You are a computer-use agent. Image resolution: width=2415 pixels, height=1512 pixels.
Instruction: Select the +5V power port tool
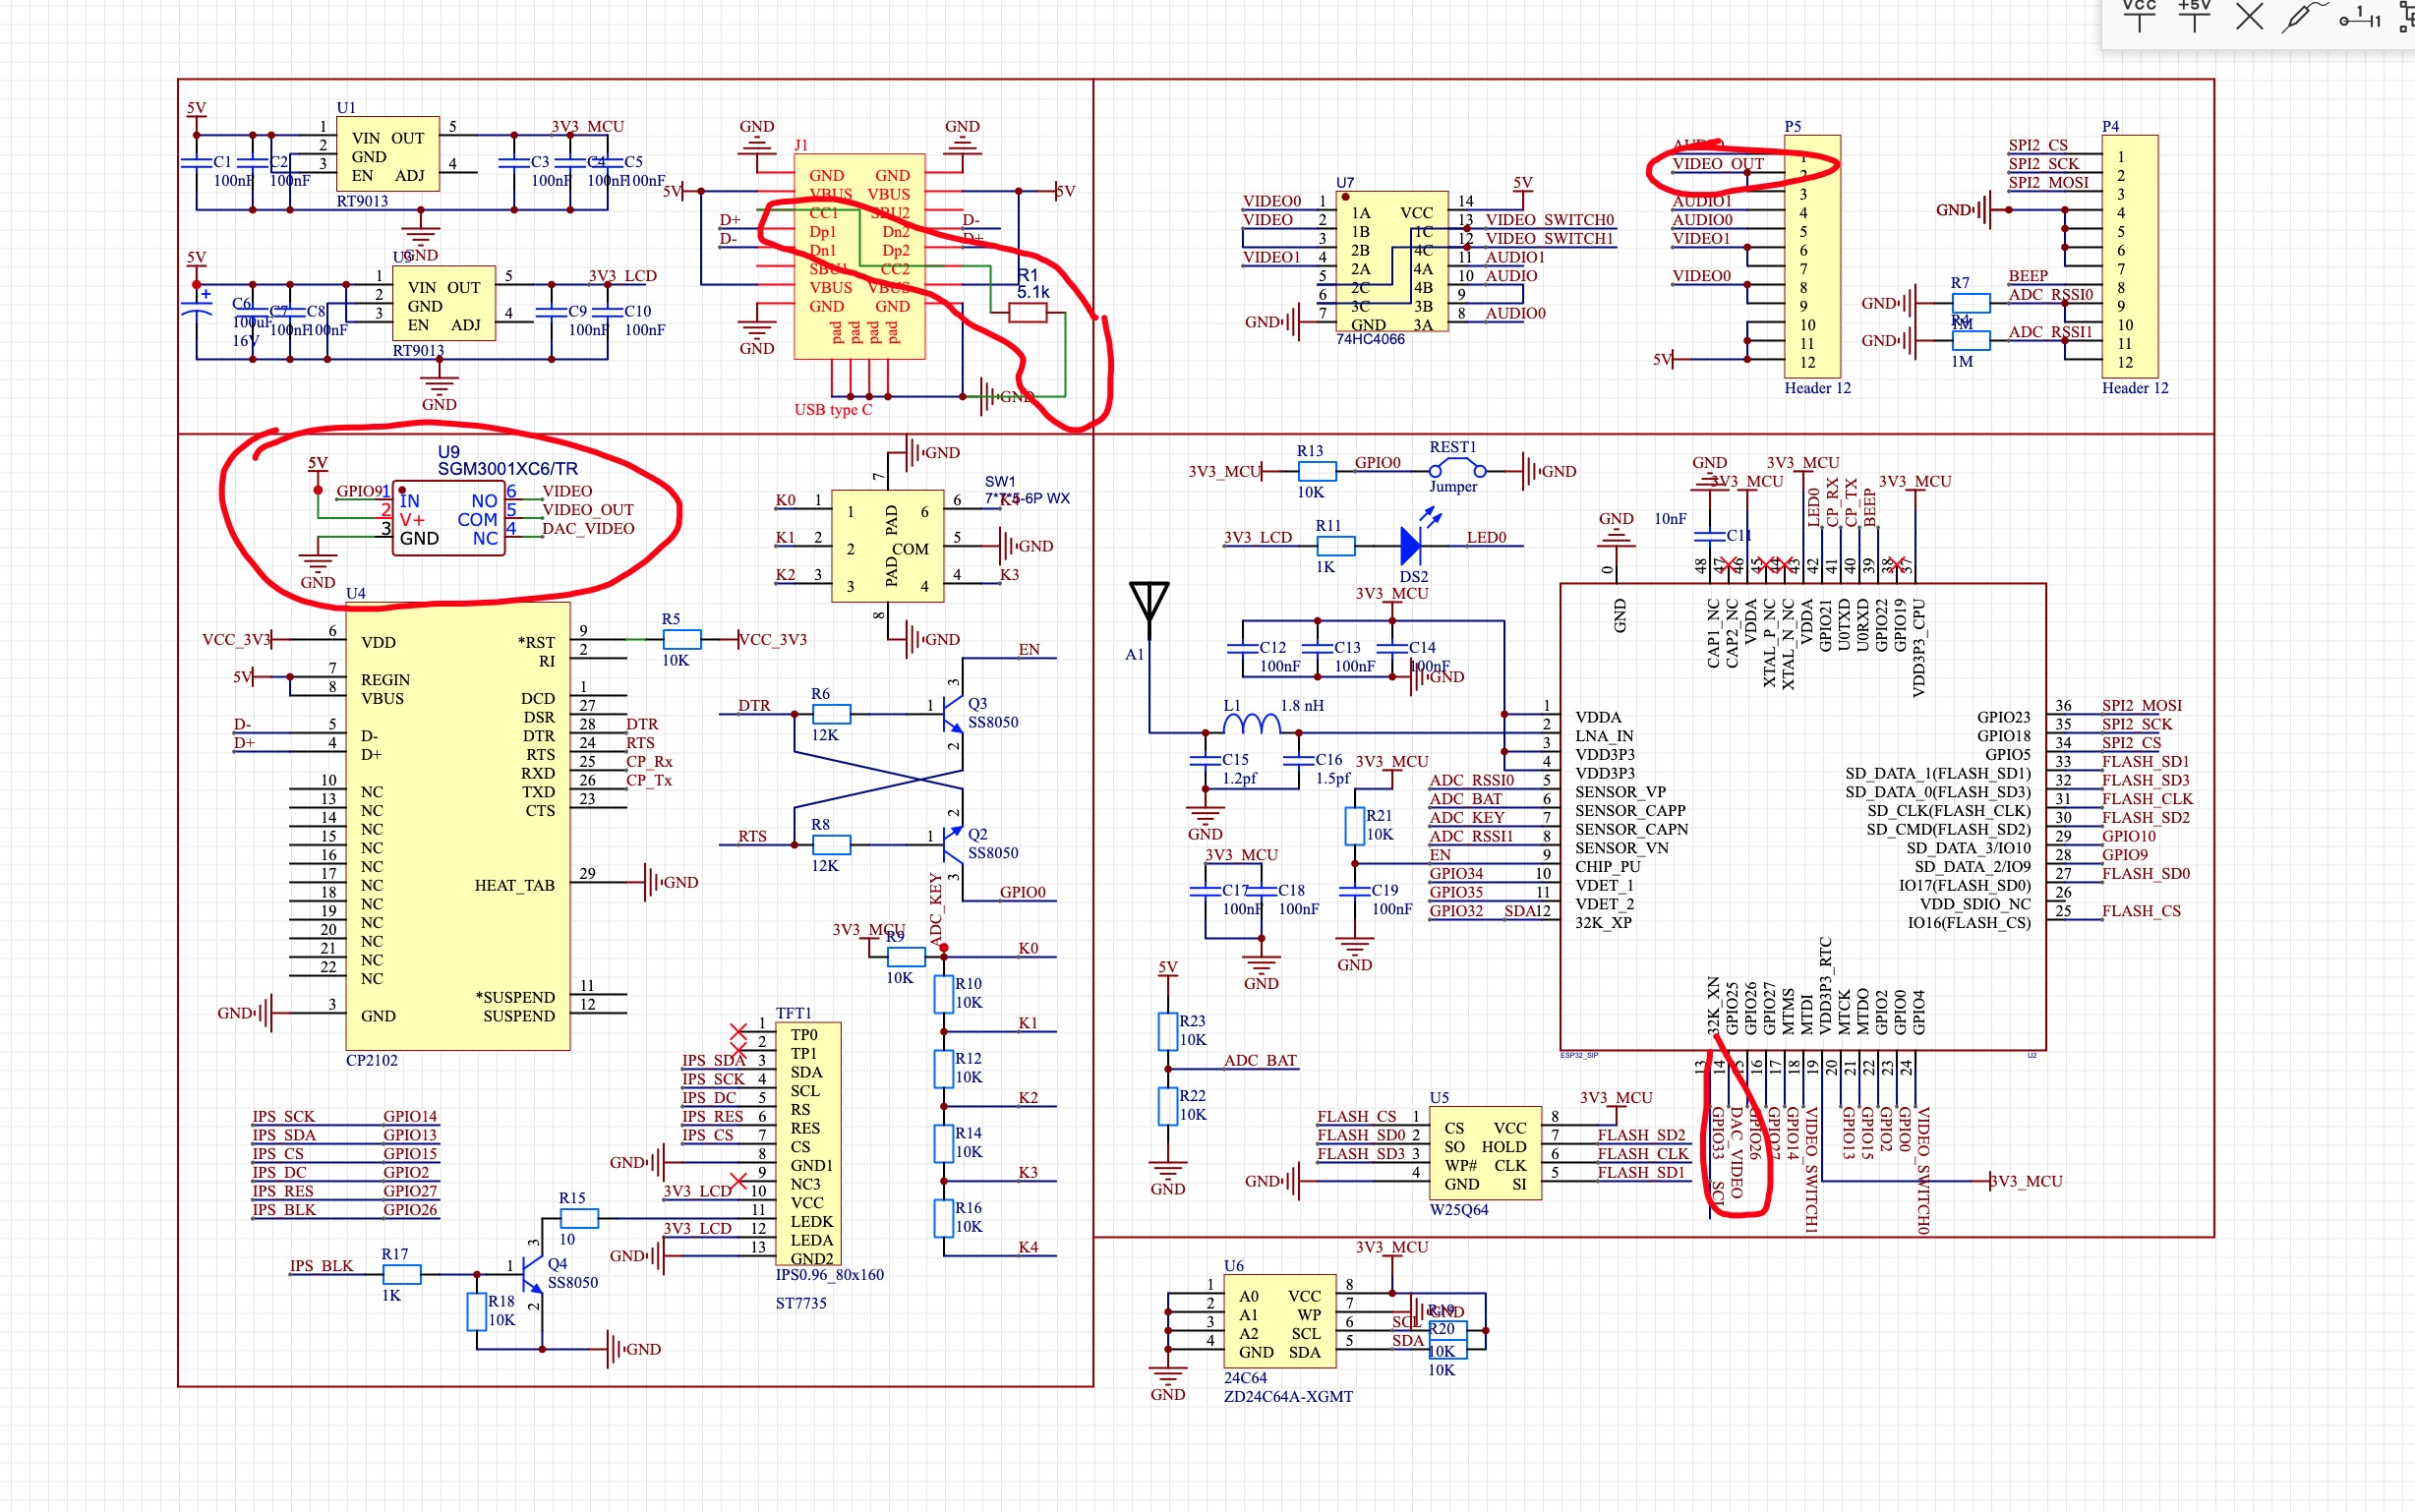(x=2194, y=16)
